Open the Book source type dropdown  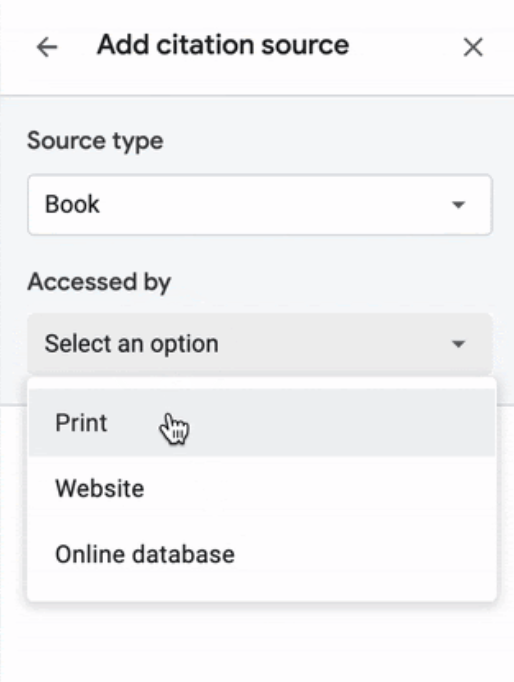click(x=260, y=204)
